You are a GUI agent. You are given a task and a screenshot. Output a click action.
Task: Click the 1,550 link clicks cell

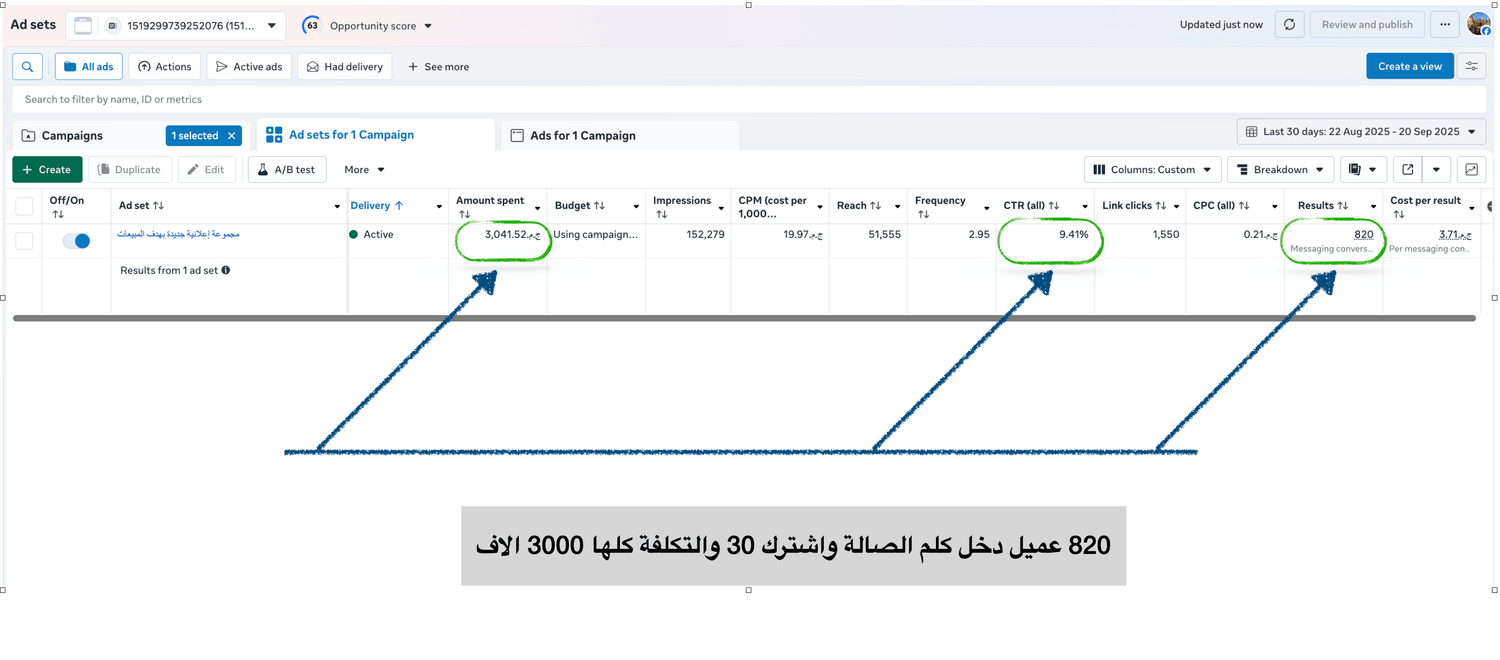pyautogui.click(x=1165, y=235)
